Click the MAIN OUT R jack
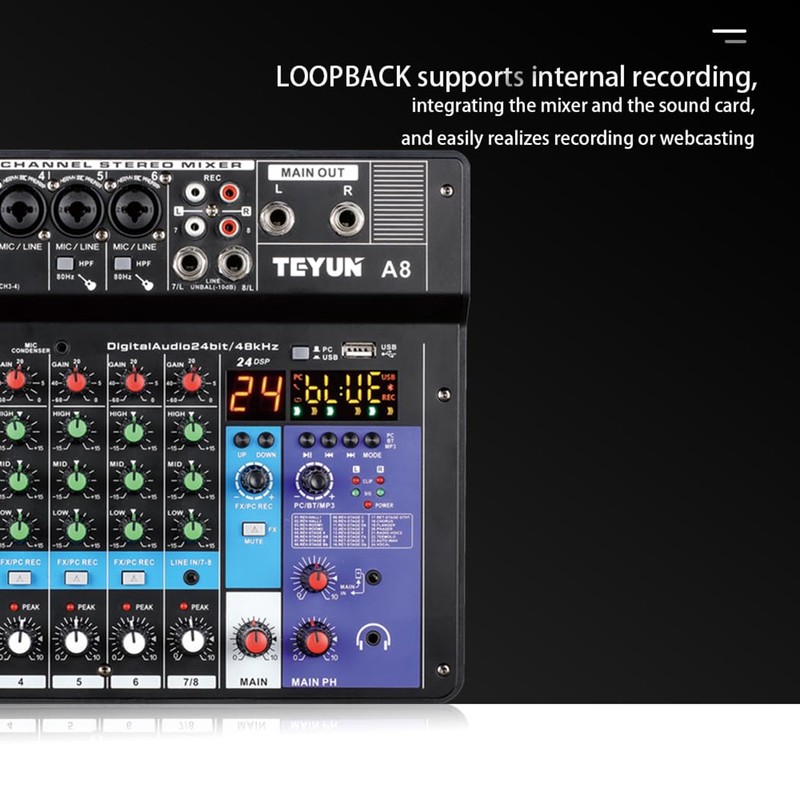The width and height of the screenshot is (800, 800). tap(347, 217)
